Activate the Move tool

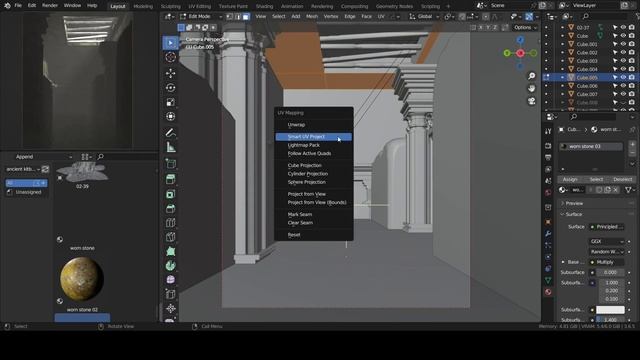tap(171, 73)
